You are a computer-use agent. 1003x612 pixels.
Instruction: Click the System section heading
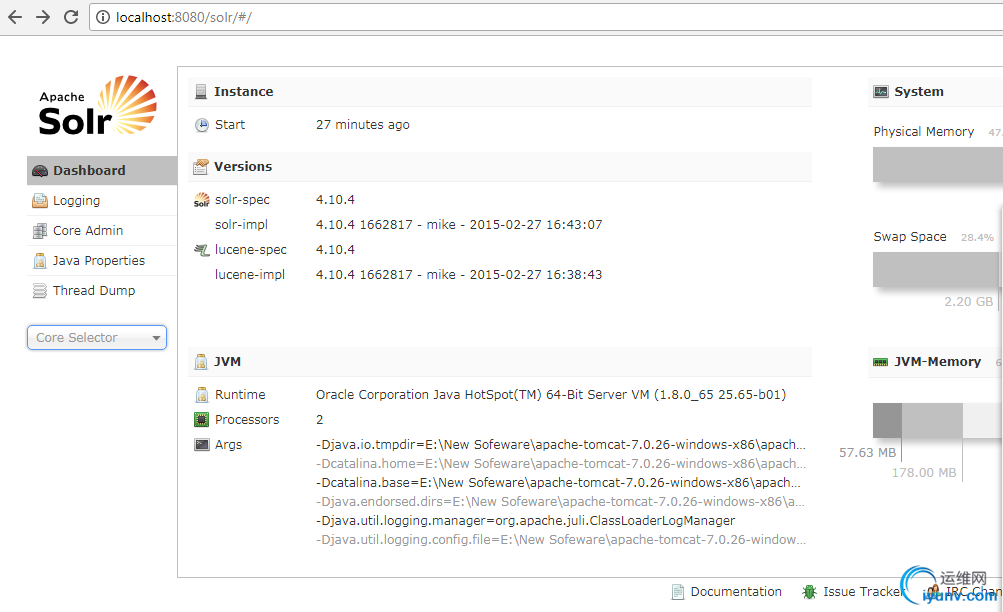click(919, 91)
